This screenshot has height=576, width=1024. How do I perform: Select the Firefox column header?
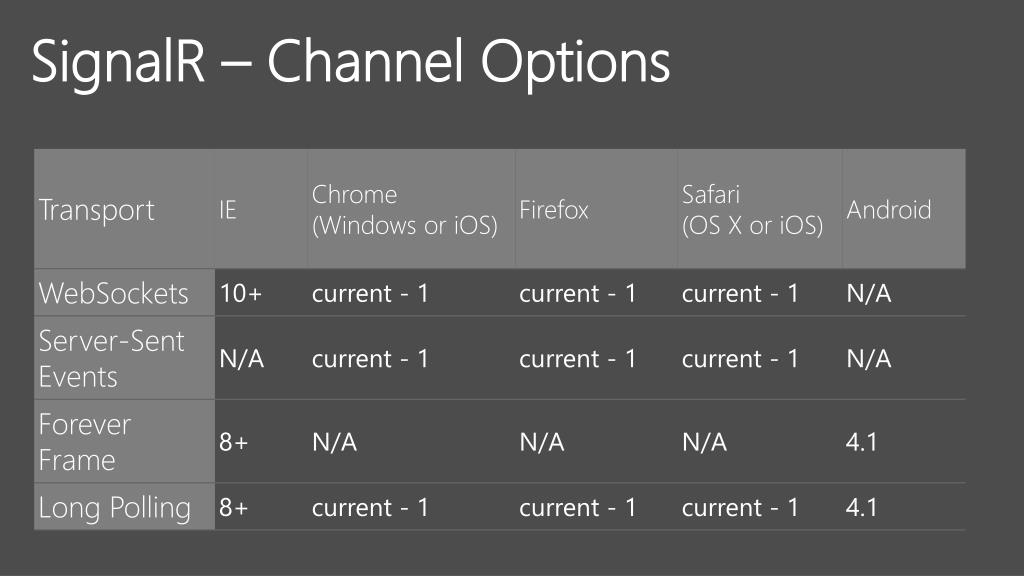[x=596, y=209]
